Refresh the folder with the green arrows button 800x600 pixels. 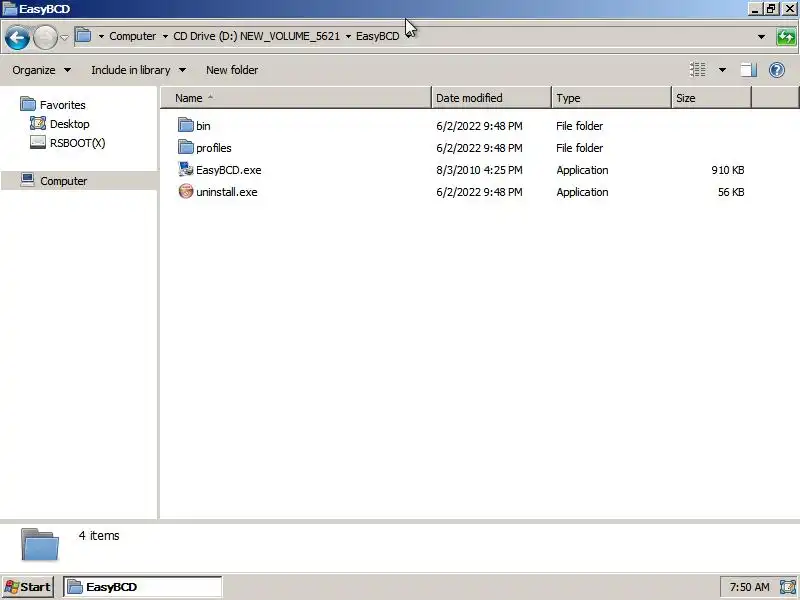tap(786, 37)
